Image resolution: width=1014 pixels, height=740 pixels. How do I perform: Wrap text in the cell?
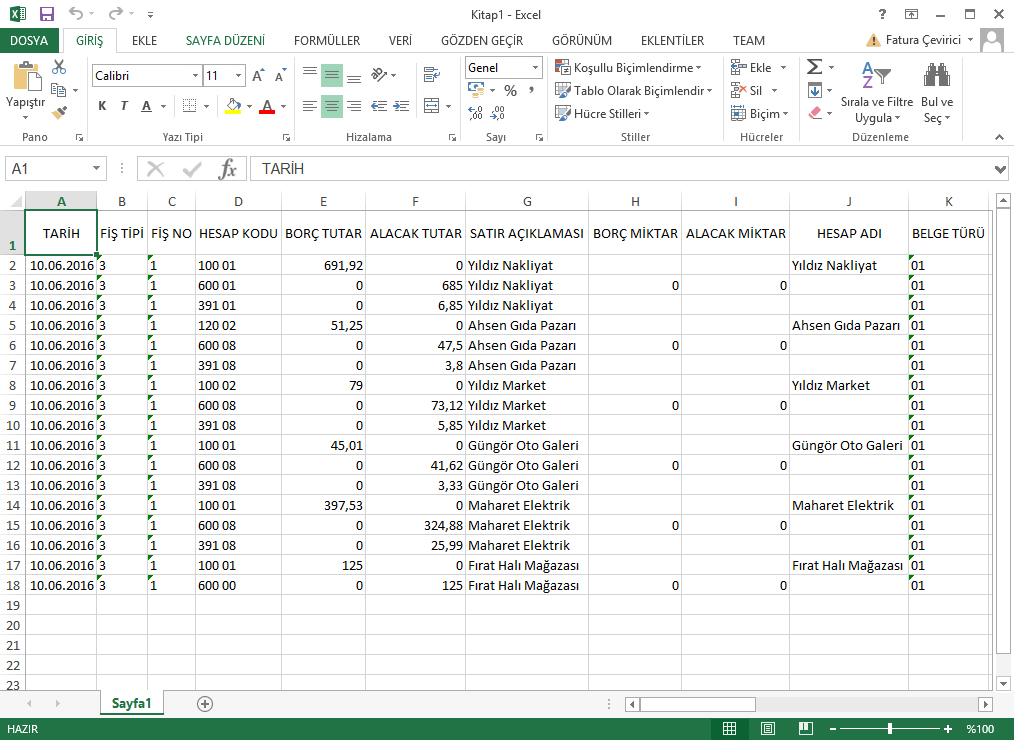431,74
